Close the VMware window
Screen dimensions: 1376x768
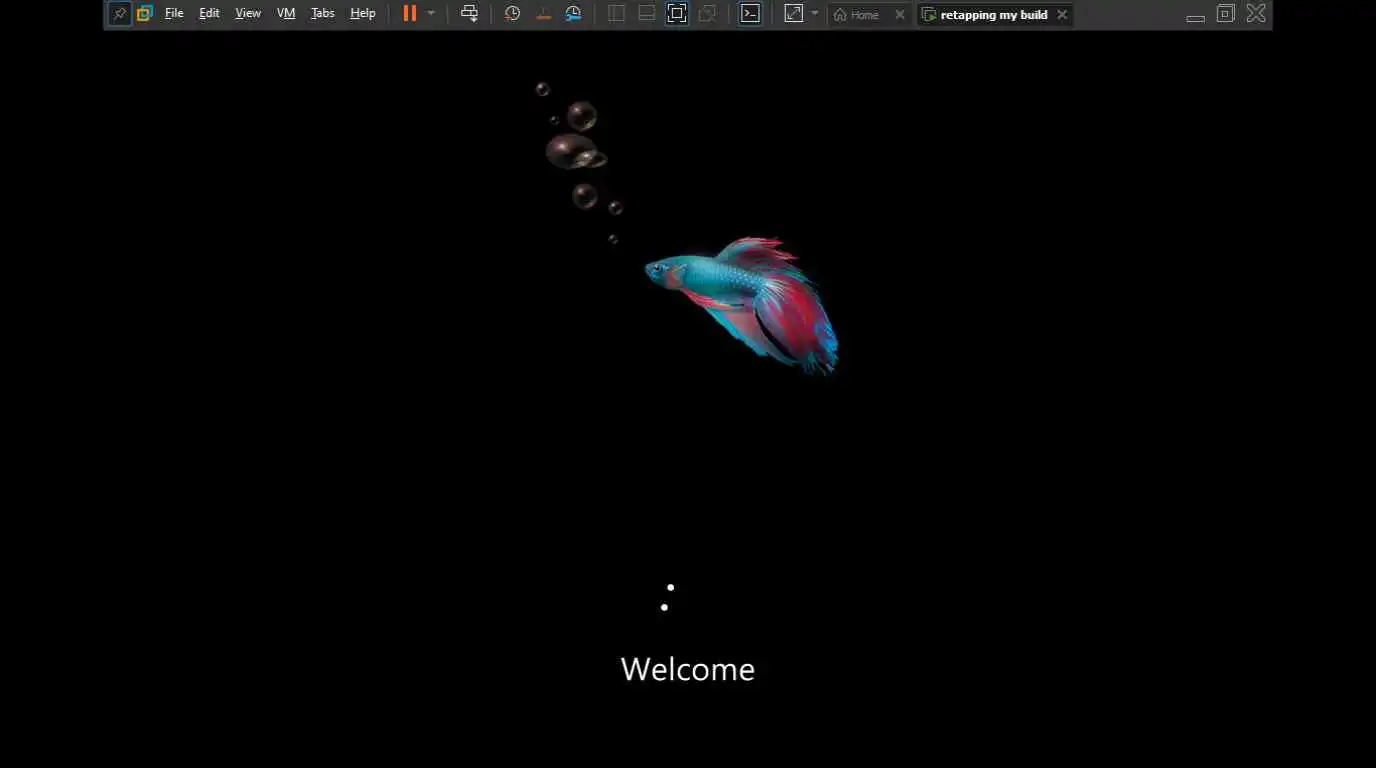[1256, 13]
